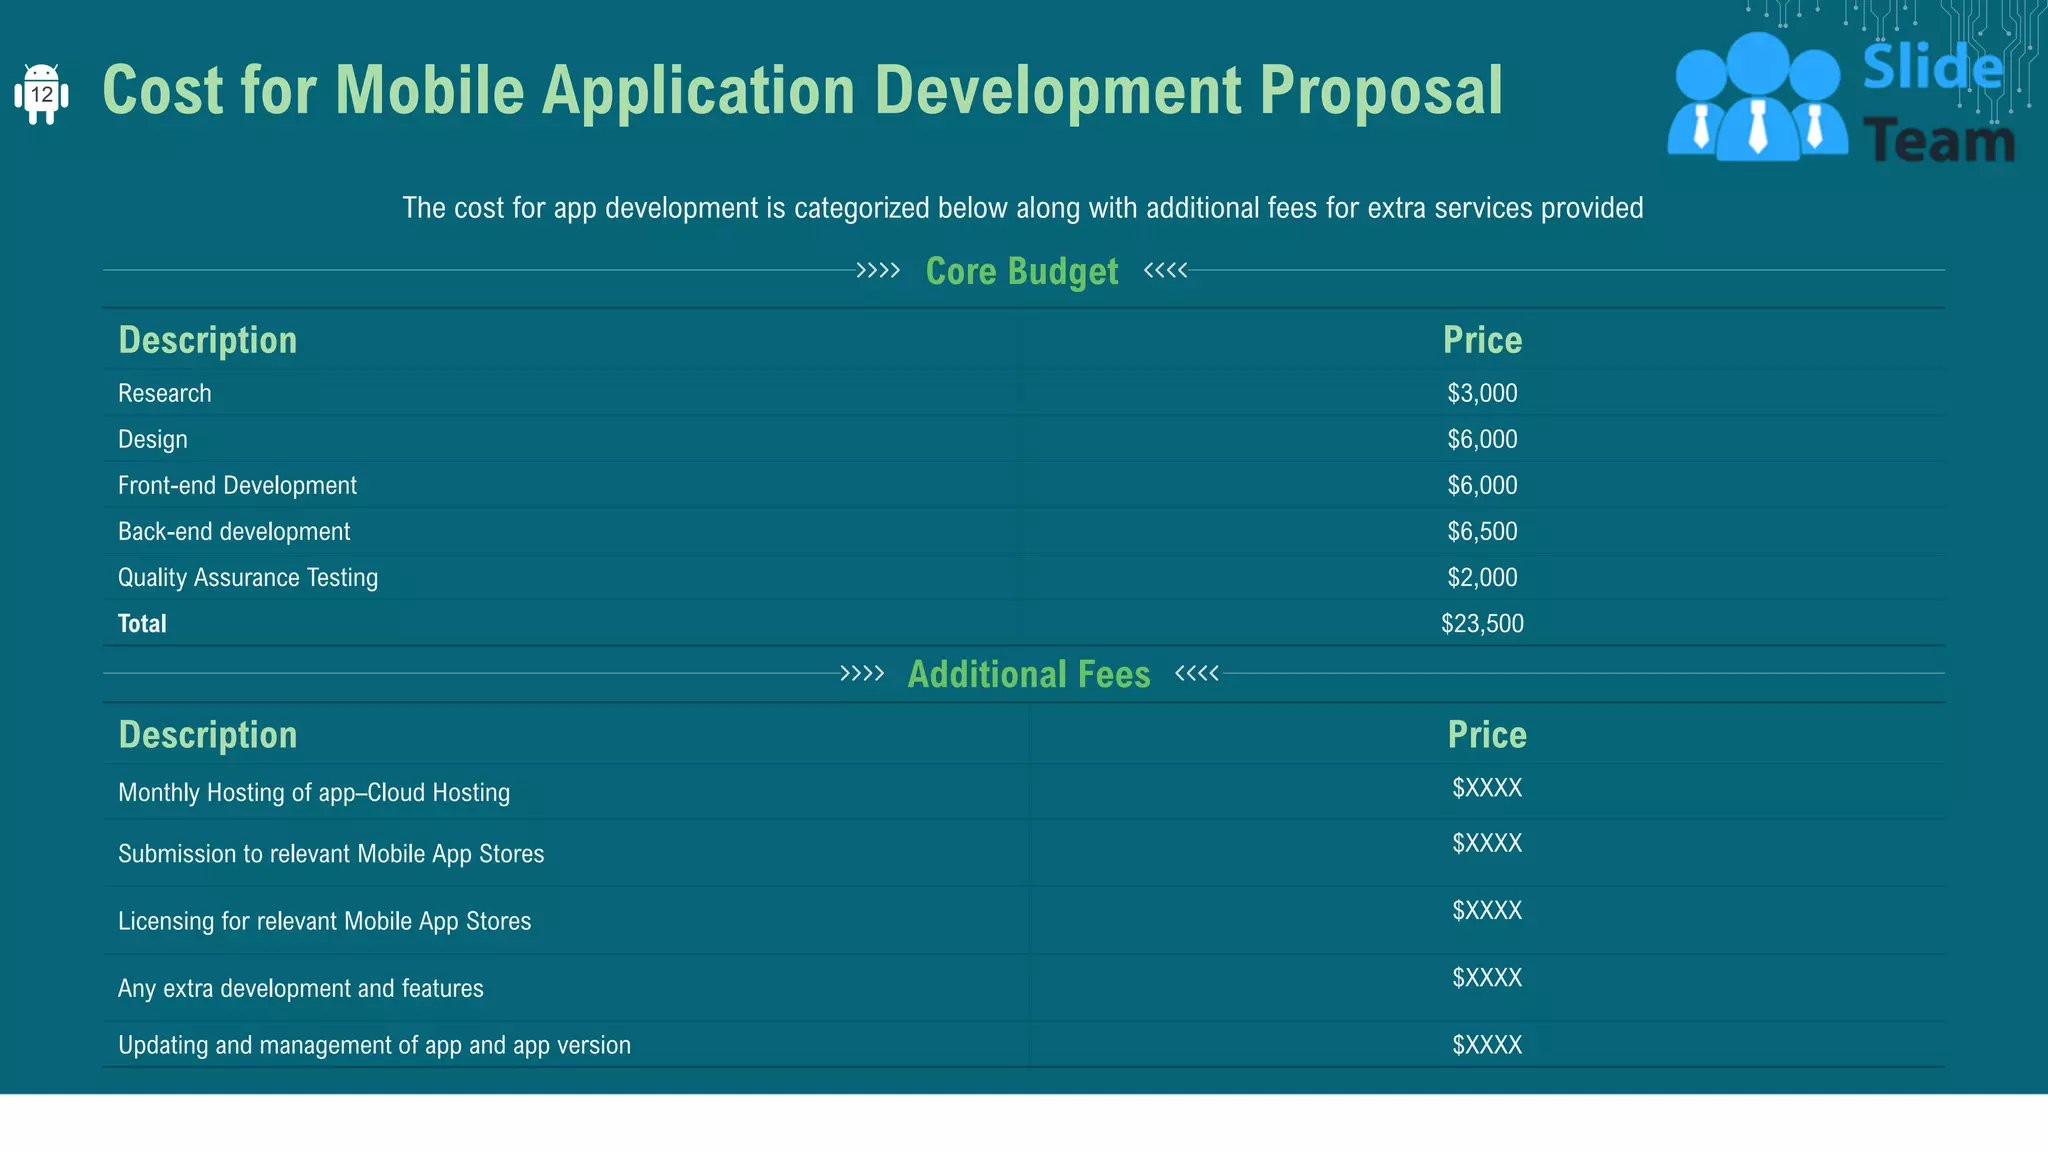Select the 'Front-end Development' row label
Viewport: 2048px width, 1152px height.
click(237, 485)
